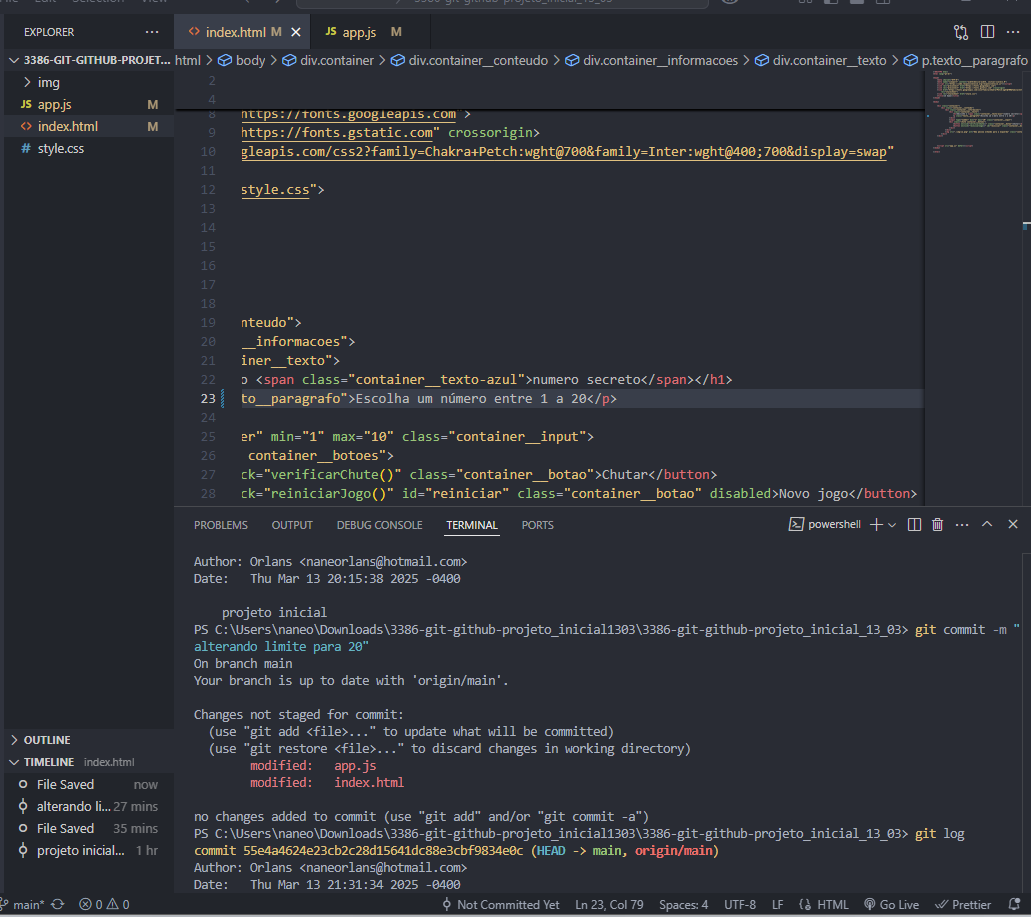Click 'modified: app.js' in terminal output
Screen dimensions: 1031x917
tap(312, 766)
